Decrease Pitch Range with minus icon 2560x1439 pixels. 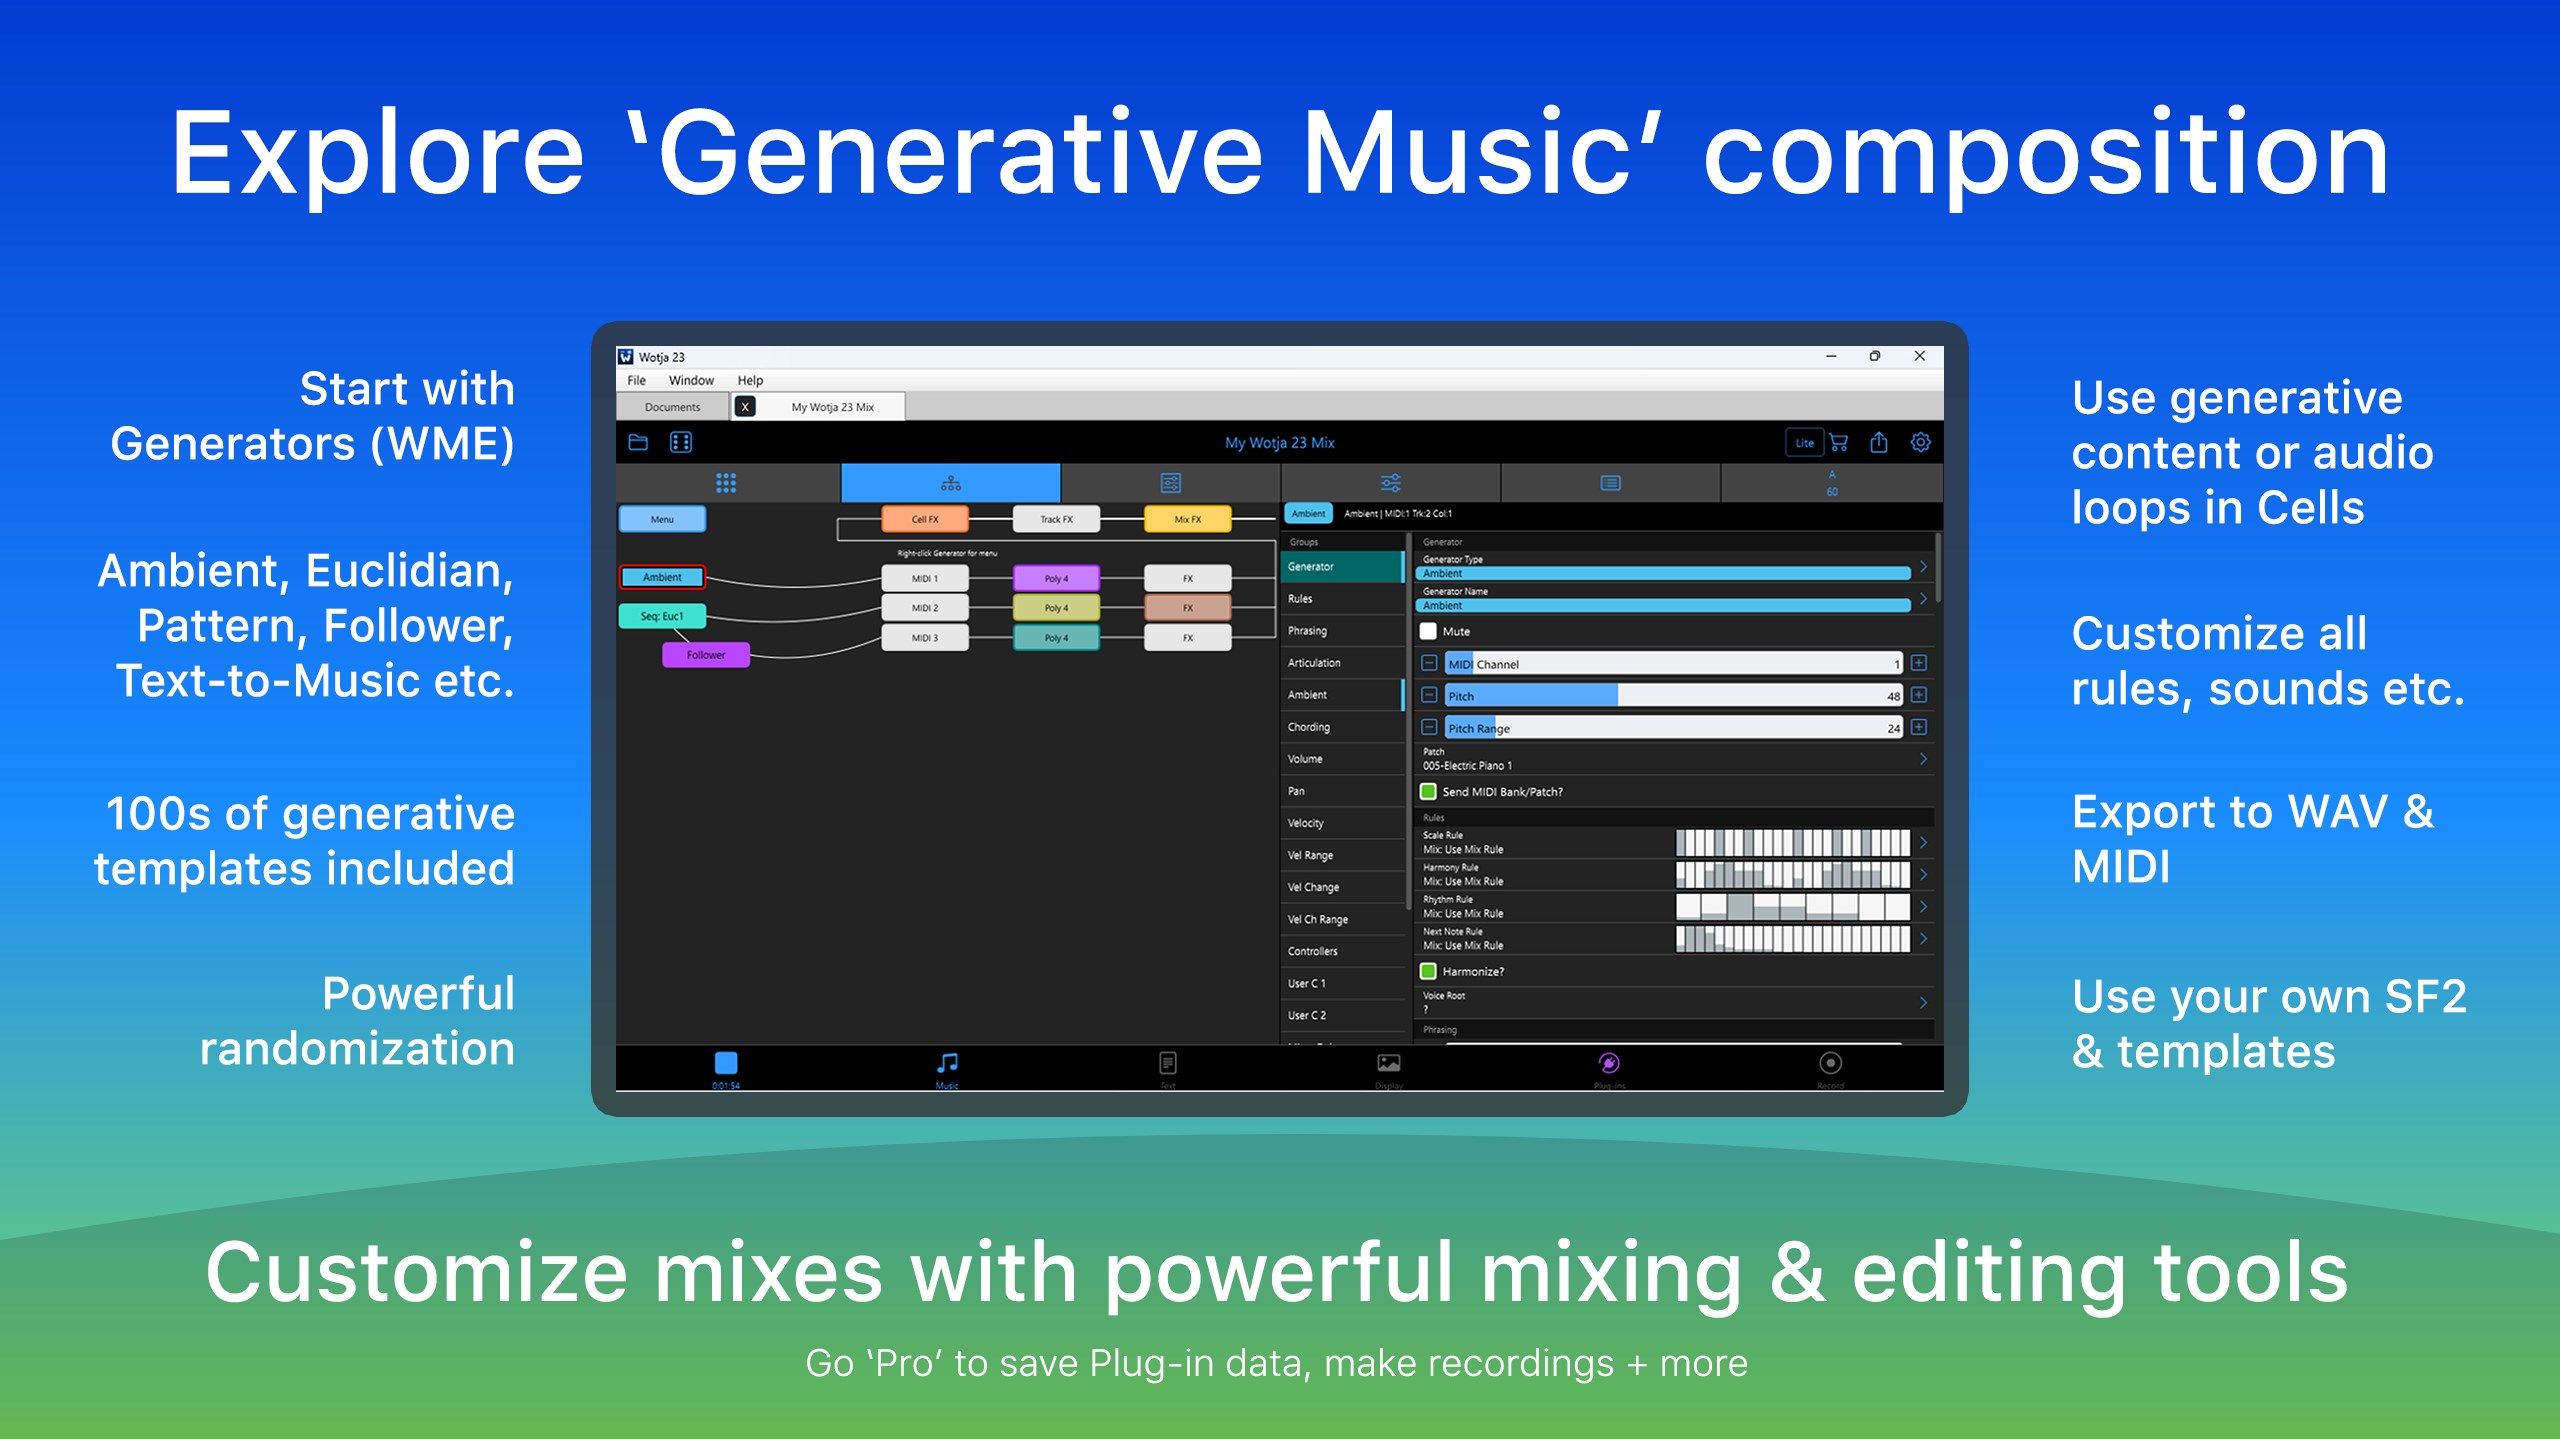pyautogui.click(x=1429, y=727)
